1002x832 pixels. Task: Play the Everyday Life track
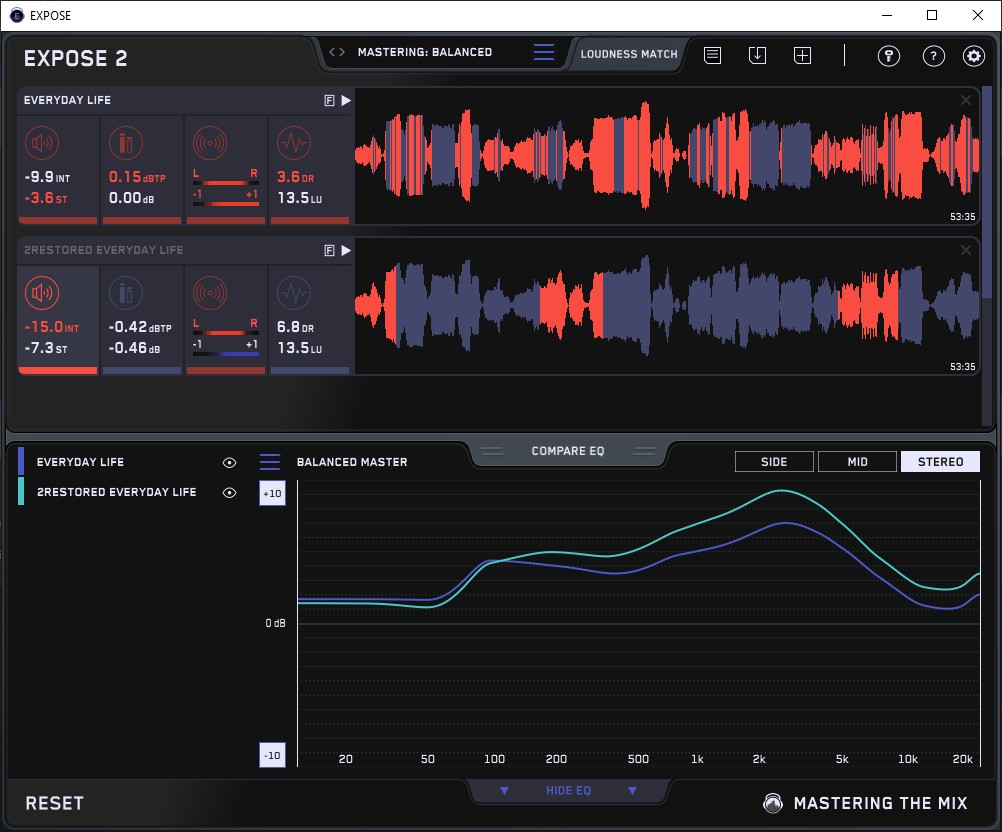click(x=346, y=100)
